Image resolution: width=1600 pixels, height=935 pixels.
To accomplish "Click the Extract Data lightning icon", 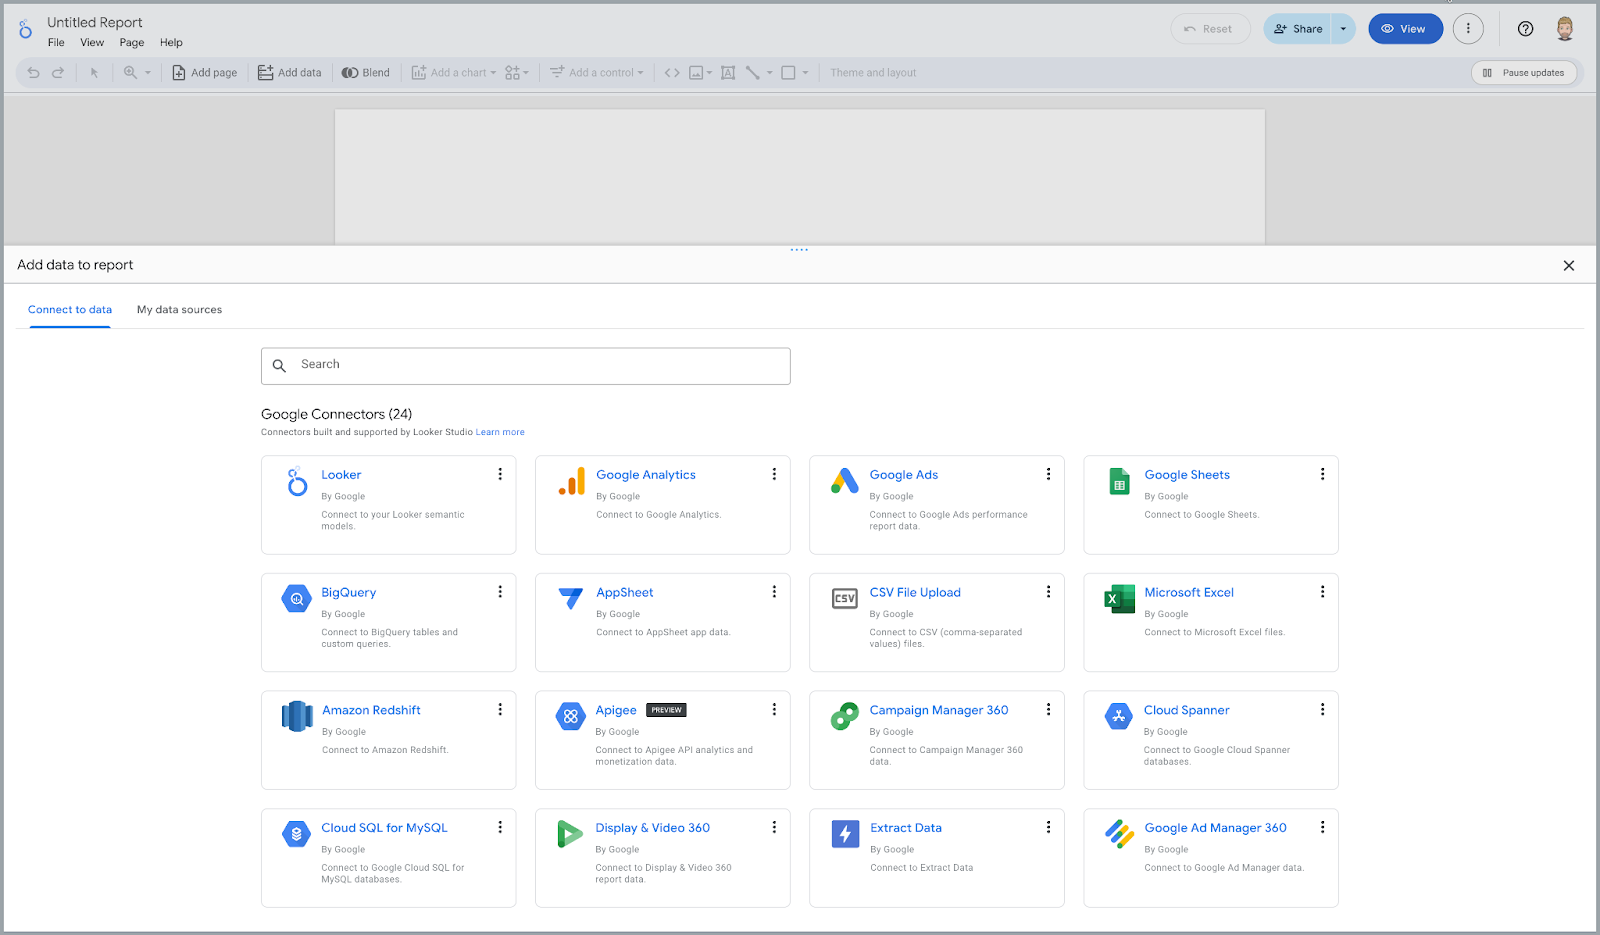I will [x=845, y=833].
